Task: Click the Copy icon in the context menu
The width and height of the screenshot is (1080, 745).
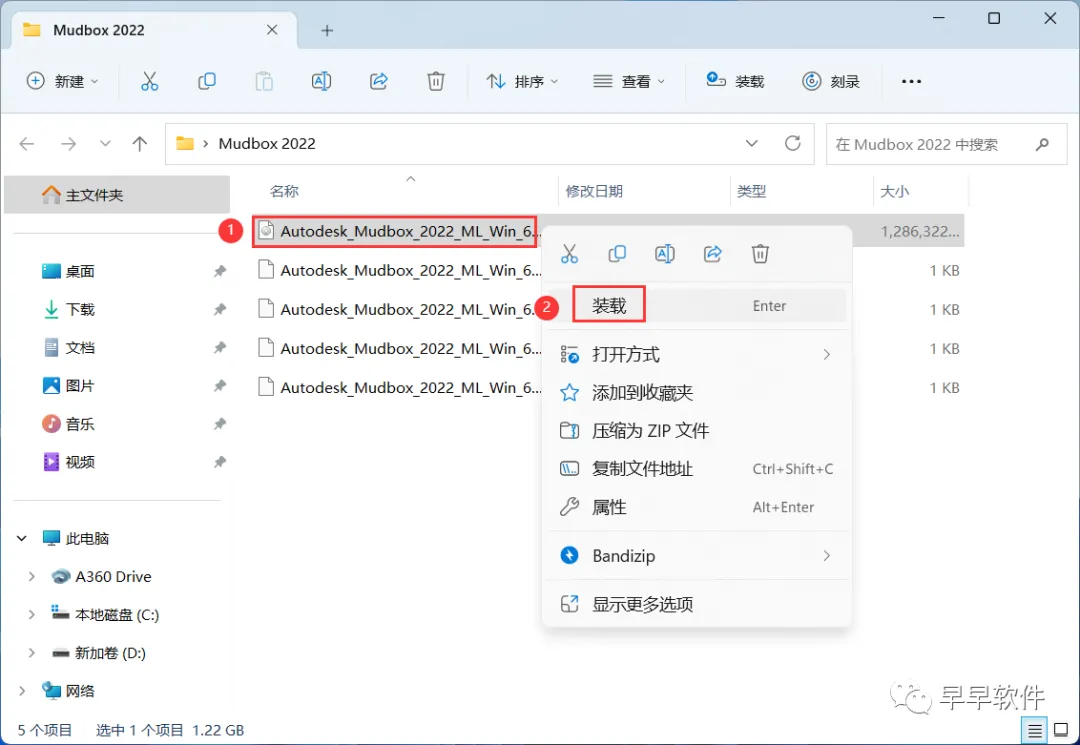Action: [617, 253]
